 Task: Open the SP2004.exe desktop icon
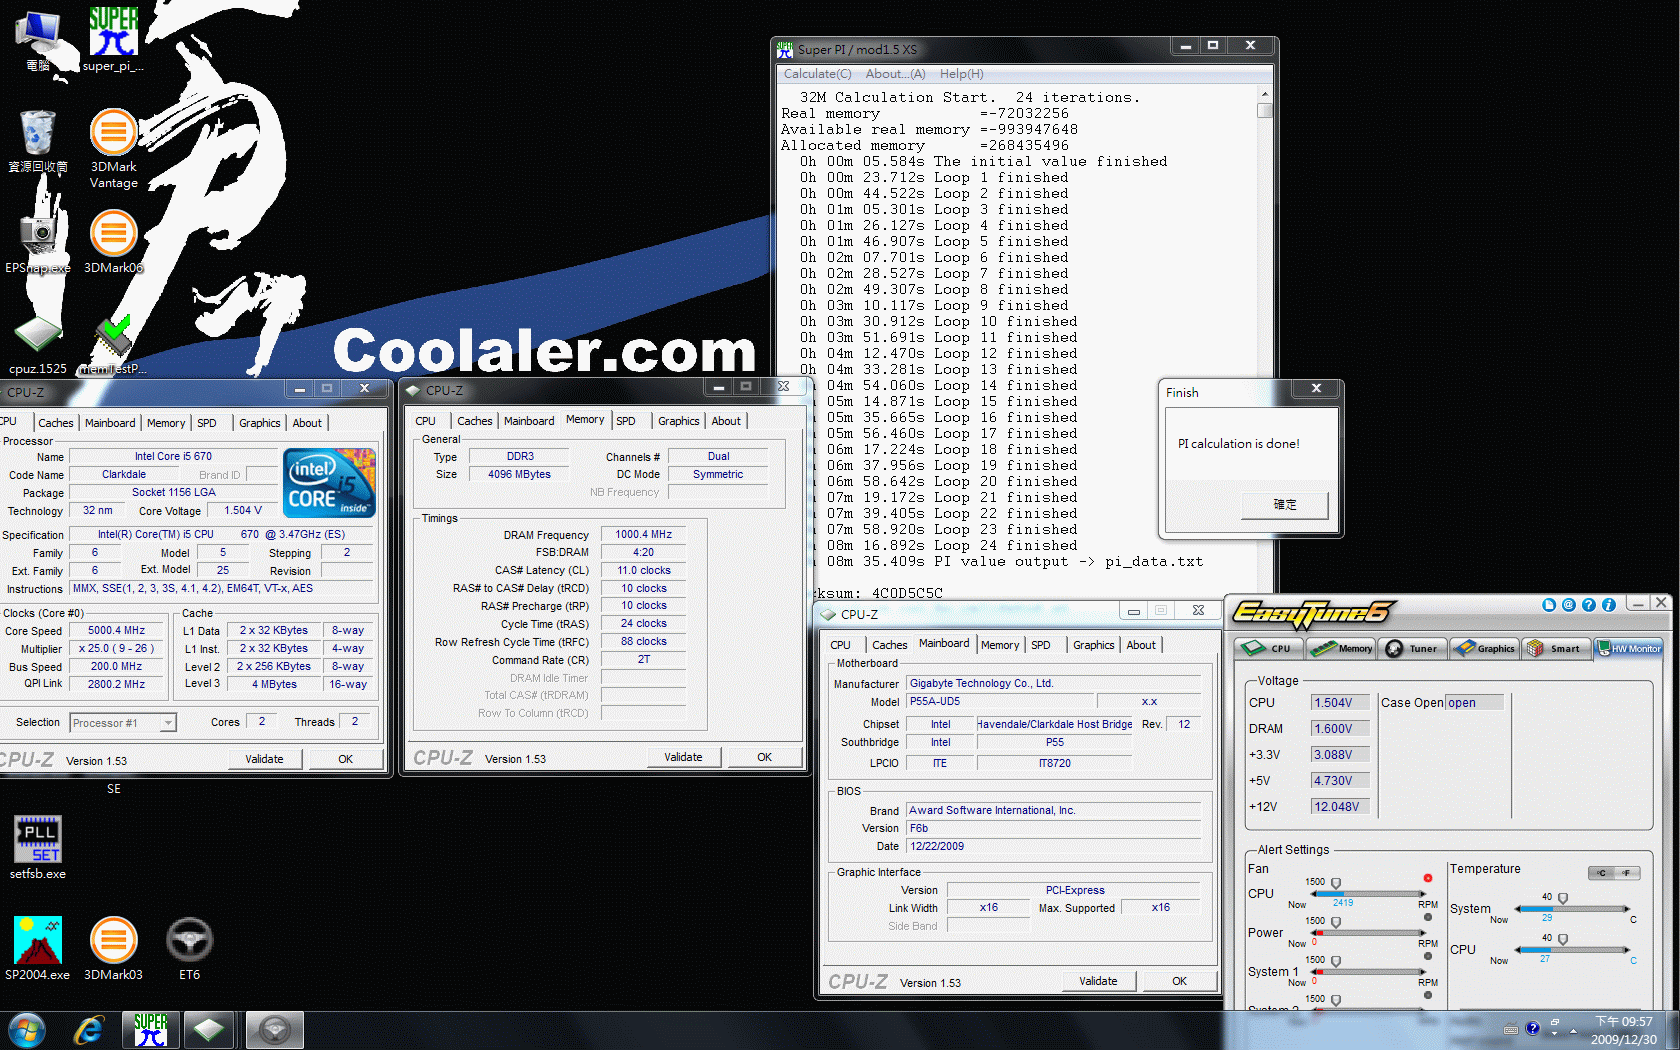(x=38, y=948)
